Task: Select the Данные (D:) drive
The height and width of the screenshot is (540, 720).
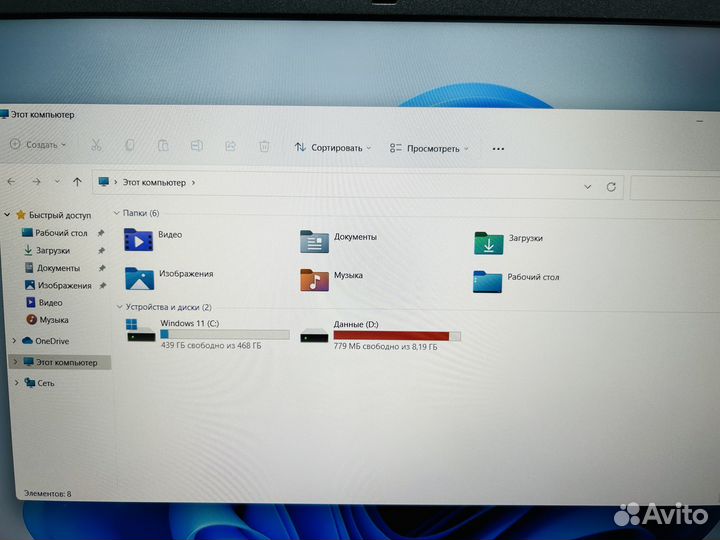Action: 380,335
